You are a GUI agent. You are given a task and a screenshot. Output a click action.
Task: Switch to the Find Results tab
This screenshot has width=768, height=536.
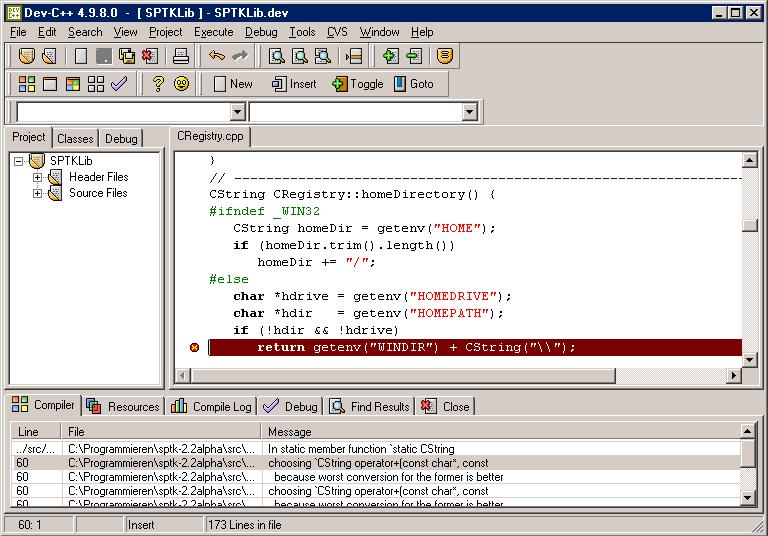coord(369,407)
